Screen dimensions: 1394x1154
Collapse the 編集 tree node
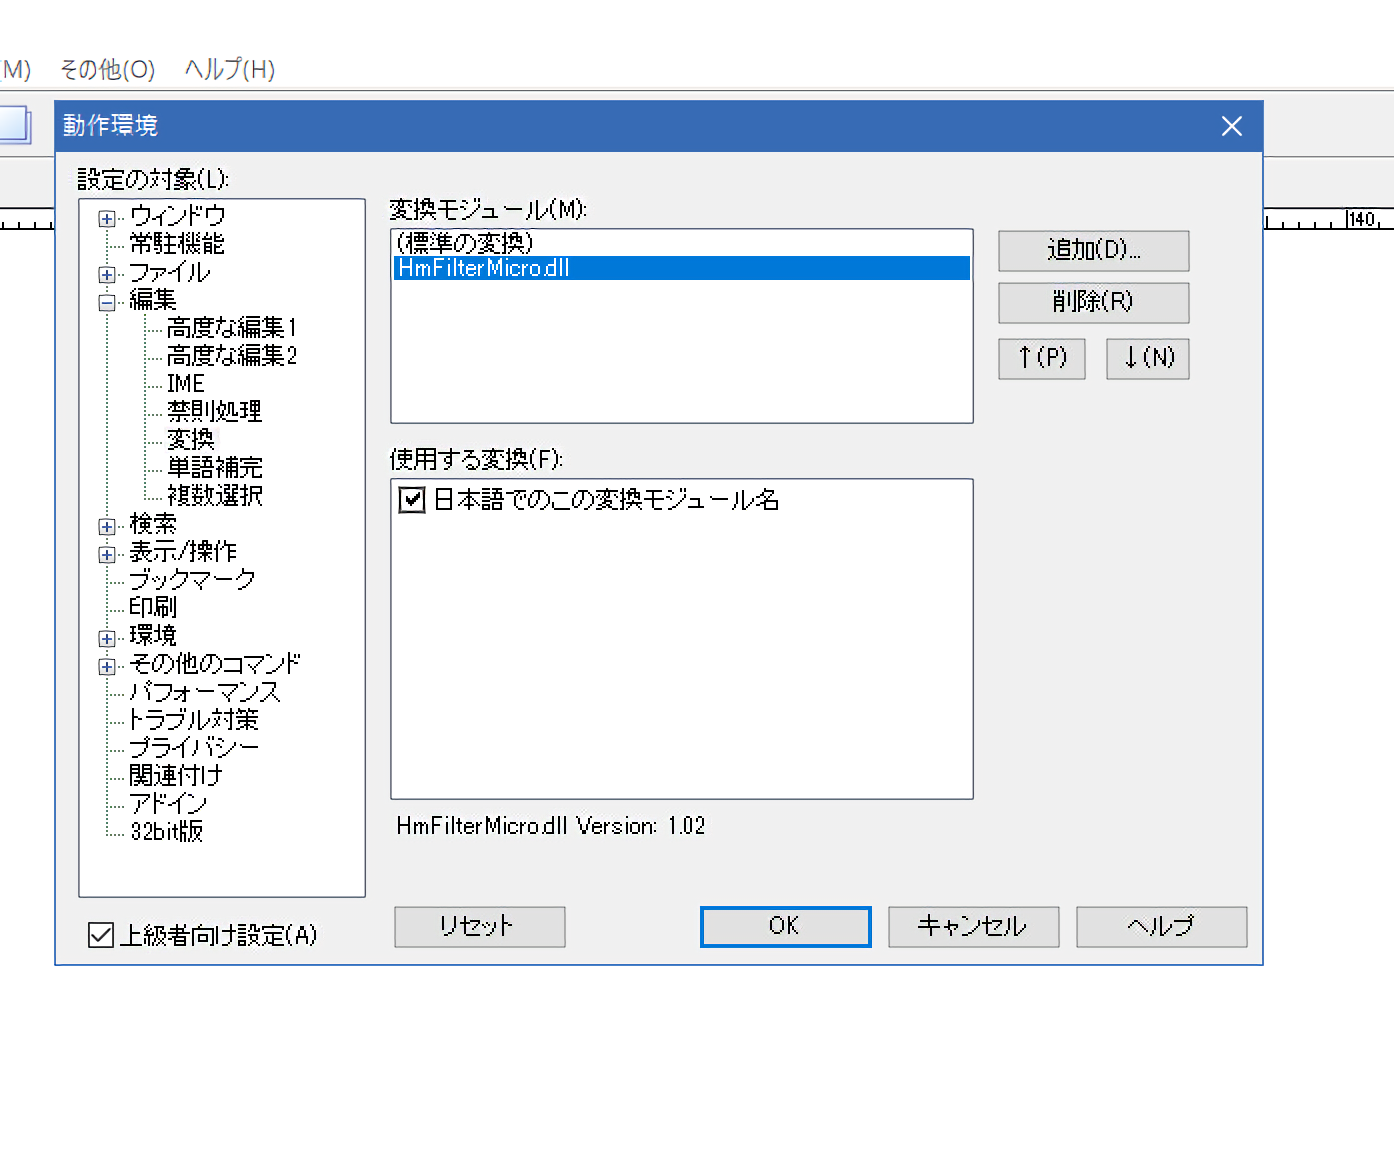point(107,302)
